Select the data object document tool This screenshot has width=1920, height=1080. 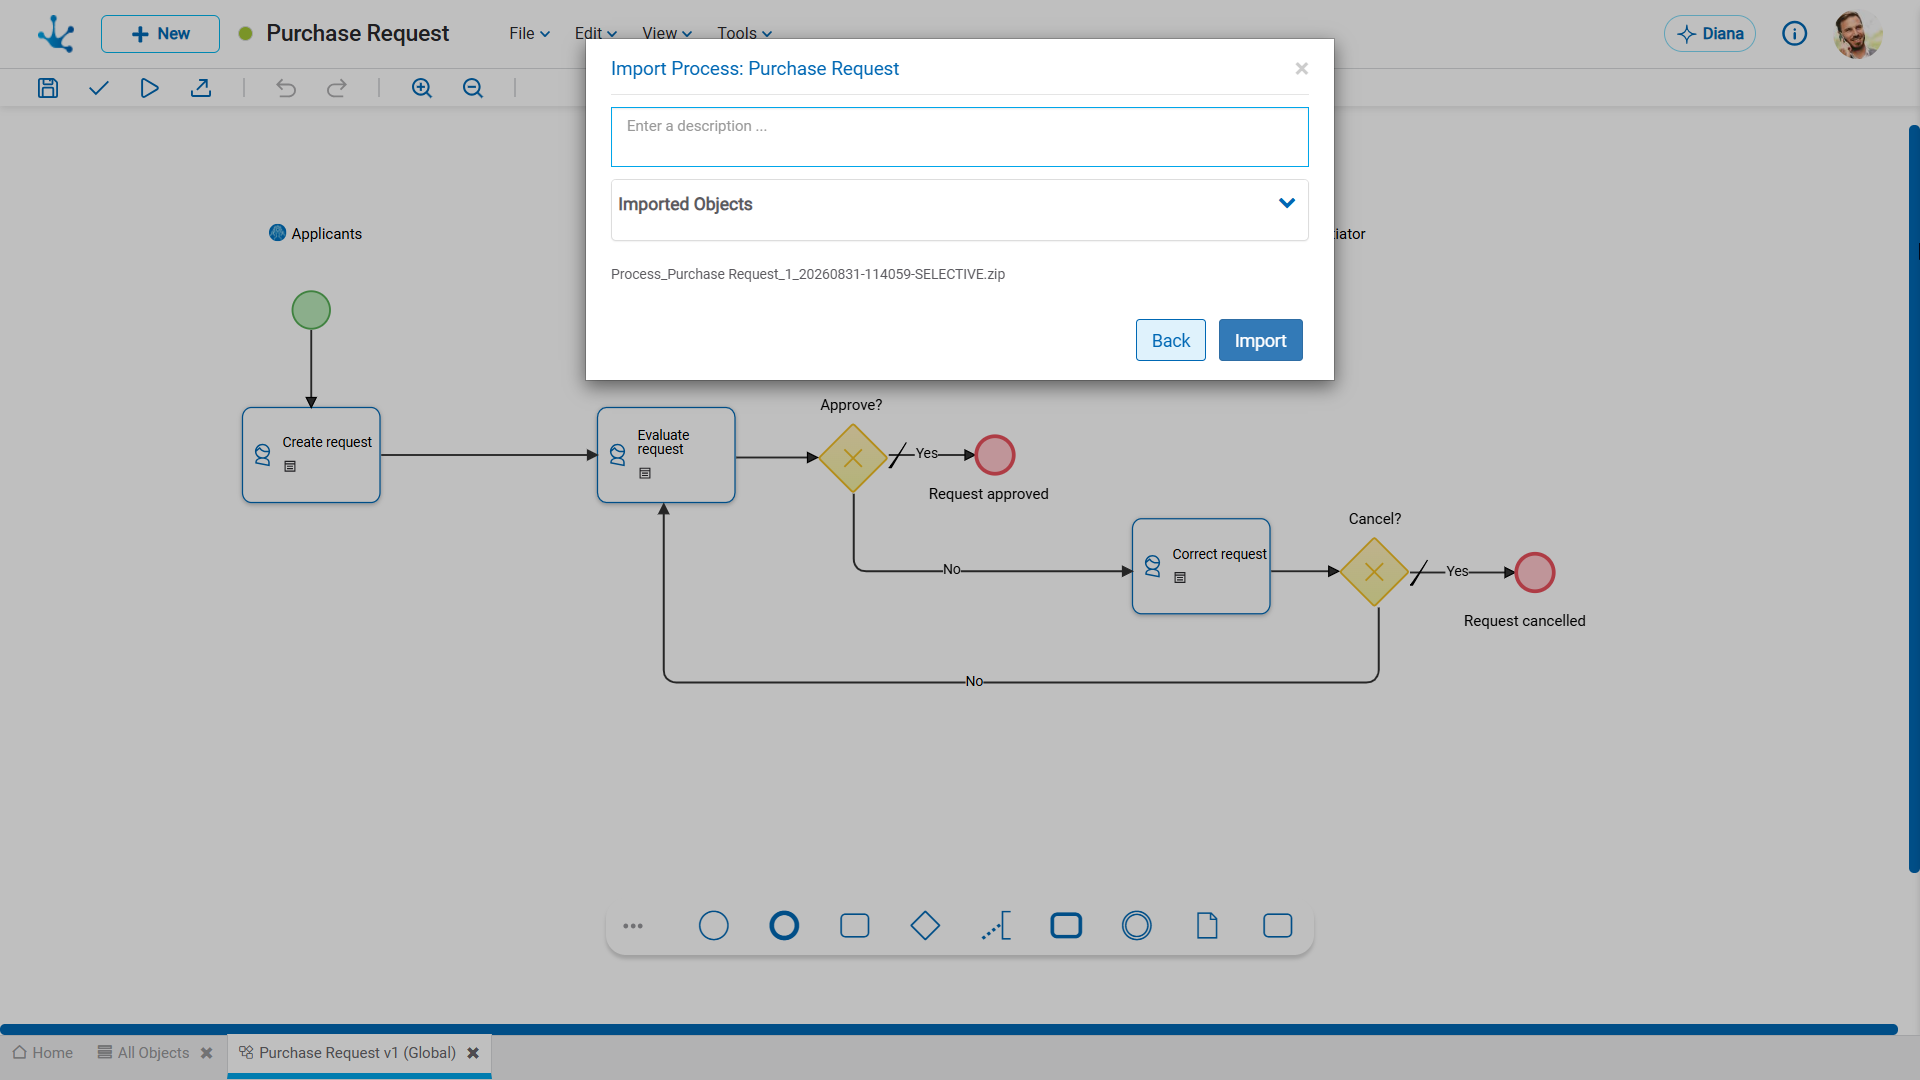pyautogui.click(x=1207, y=926)
